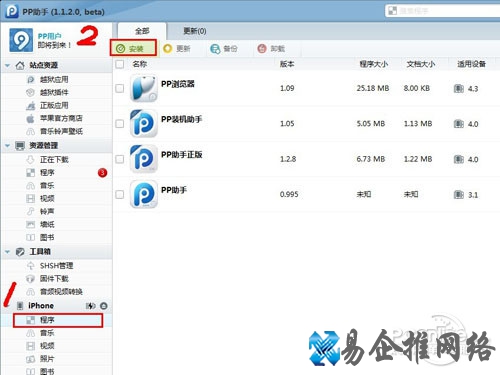
Task: Open 正版应用 in sidebar
Action: point(54,105)
